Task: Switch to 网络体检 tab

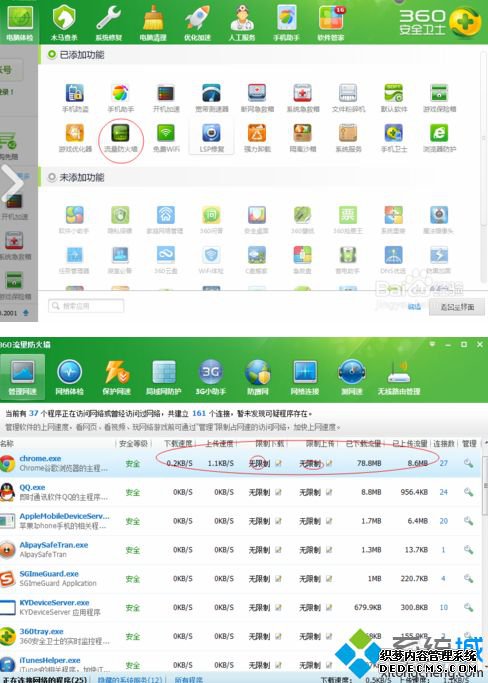Action: pyautogui.click(x=69, y=377)
